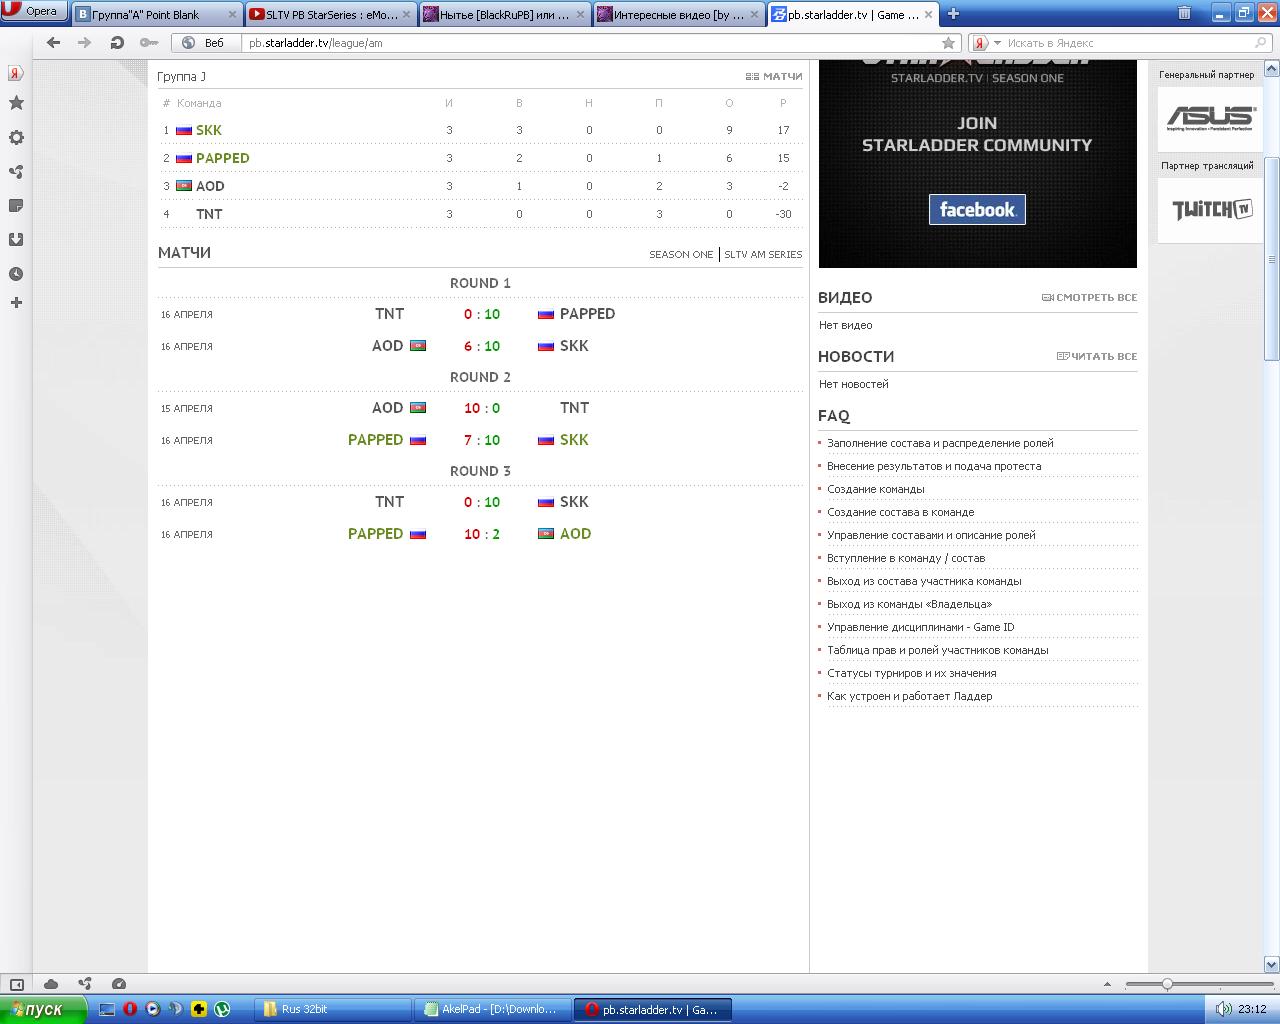Click the facebook button in the banner
The height and width of the screenshot is (1024, 1280).
tap(977, 210)
